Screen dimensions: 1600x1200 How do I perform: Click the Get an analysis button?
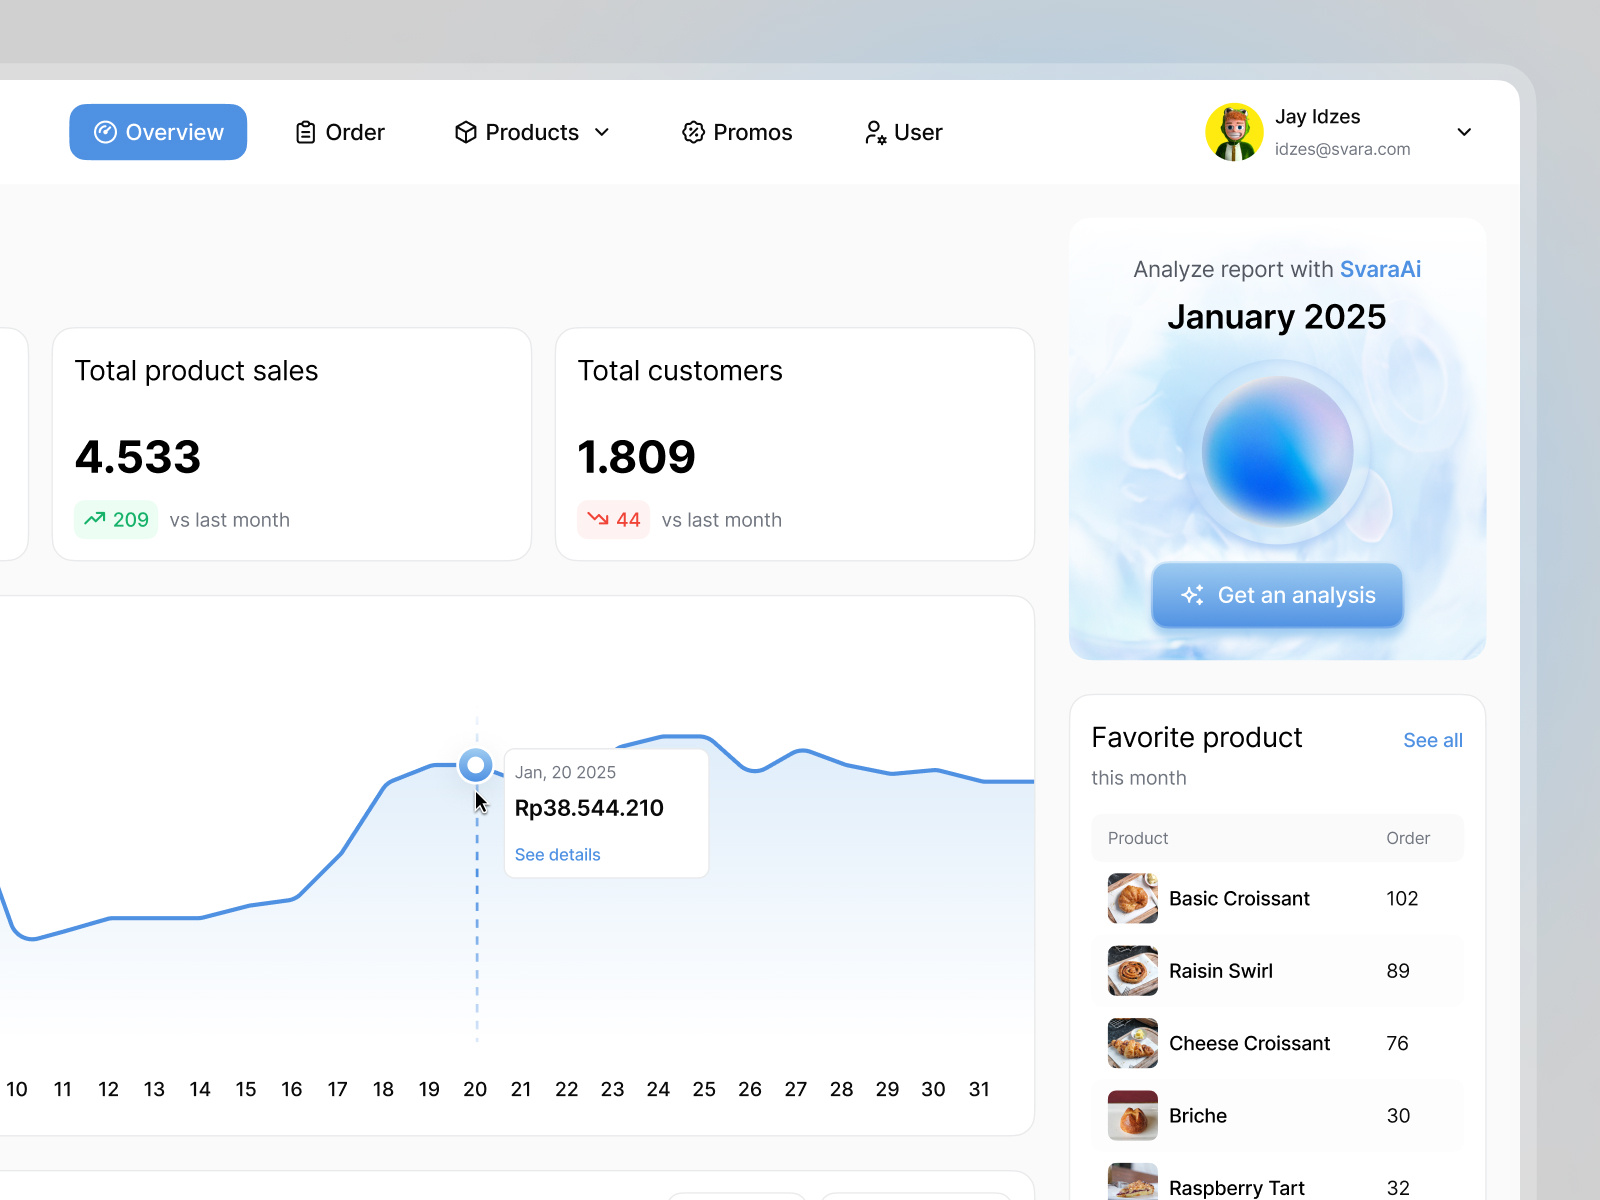[1277, 595]
